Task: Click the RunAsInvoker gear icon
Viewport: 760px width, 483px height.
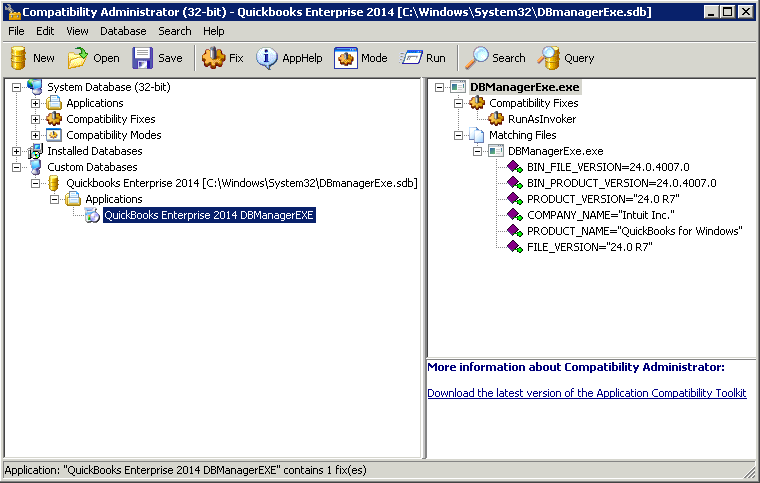Action: [x=496, y=119]
